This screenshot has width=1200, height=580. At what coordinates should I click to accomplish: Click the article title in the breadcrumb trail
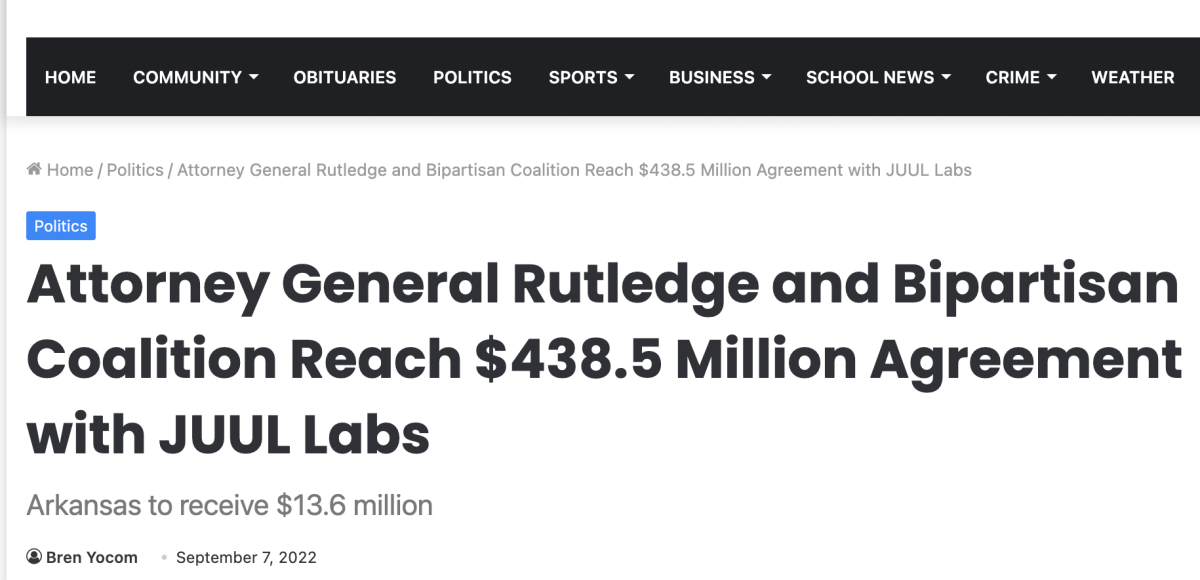click(574, 170)
